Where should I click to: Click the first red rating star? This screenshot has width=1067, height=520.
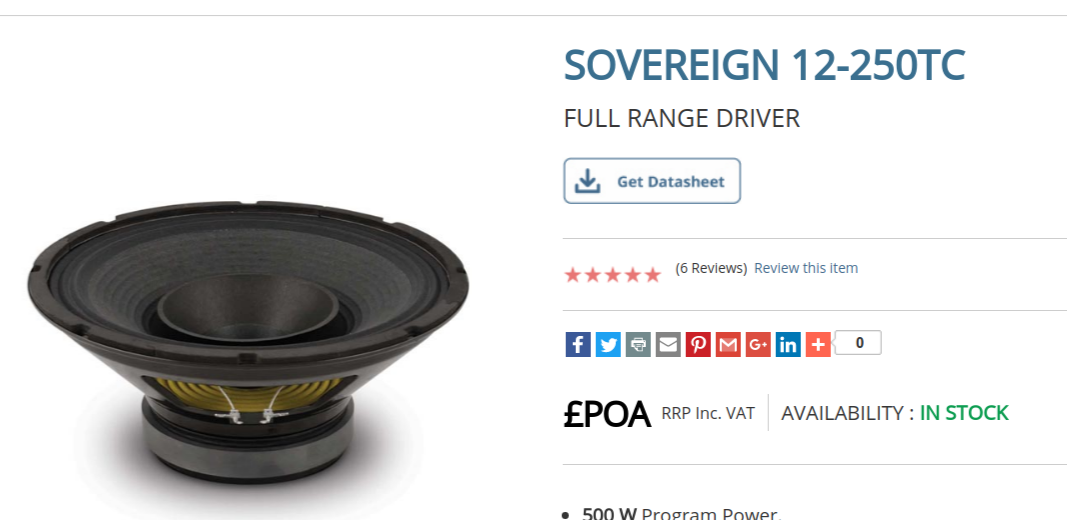pyautogui.click(x=573, y=275)
